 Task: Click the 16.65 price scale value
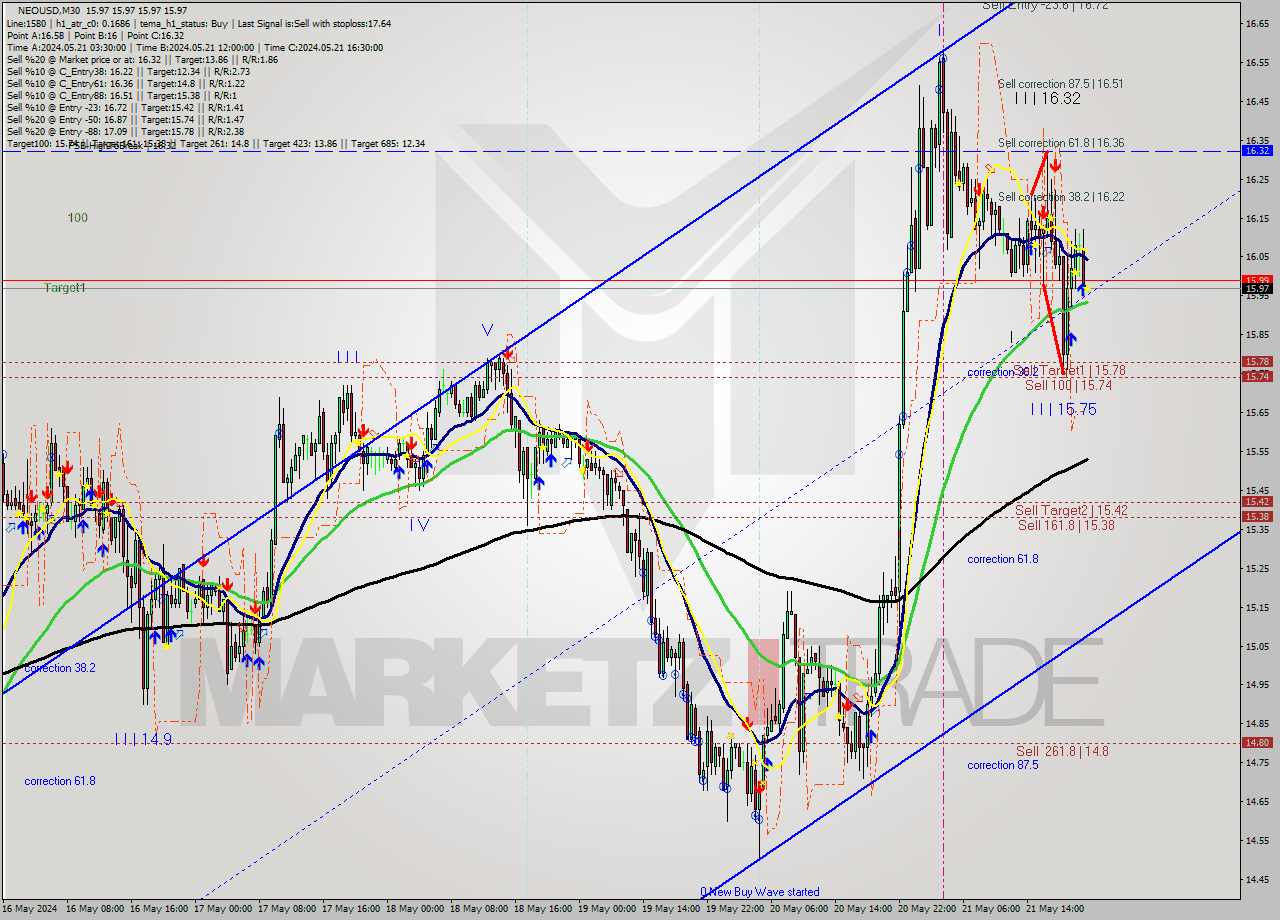click(1257, 23)
